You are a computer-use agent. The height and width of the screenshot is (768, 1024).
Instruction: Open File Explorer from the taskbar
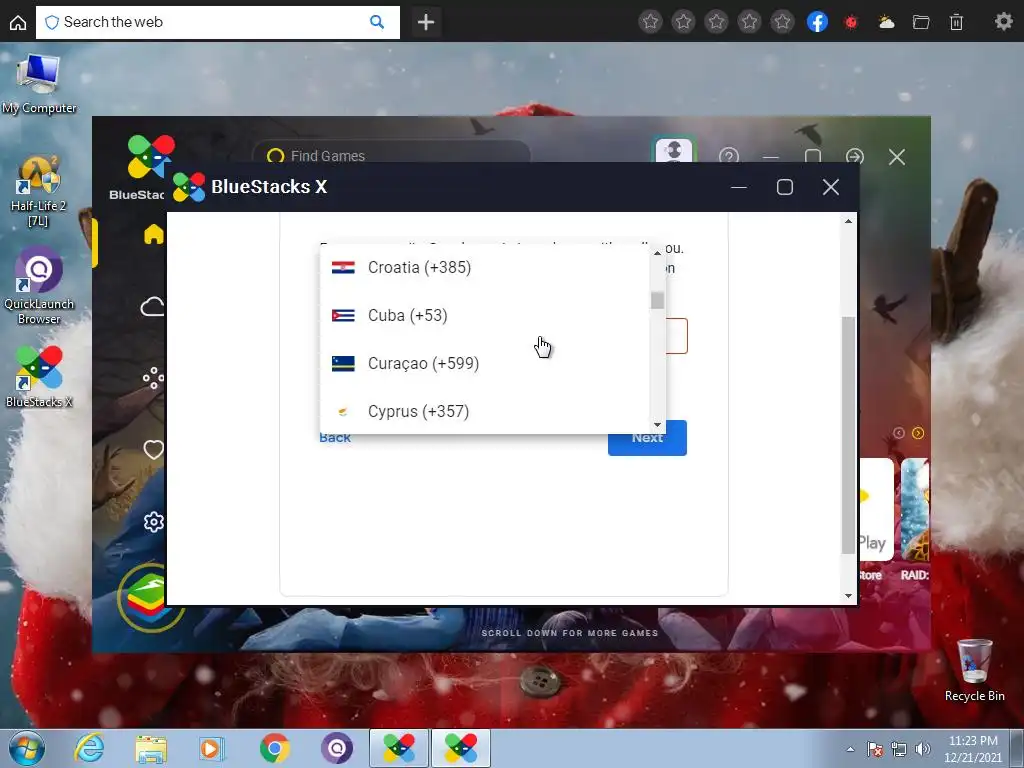pos(151,748)
